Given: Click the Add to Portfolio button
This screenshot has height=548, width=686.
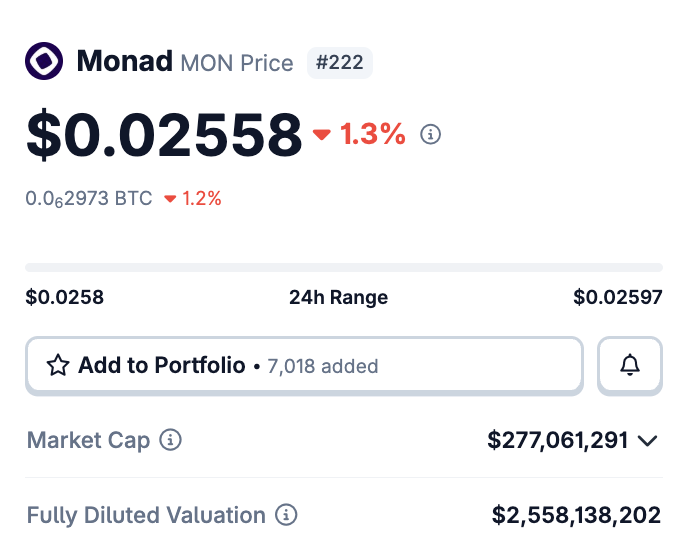Looking at the screenshot, I should pos(303,366).
